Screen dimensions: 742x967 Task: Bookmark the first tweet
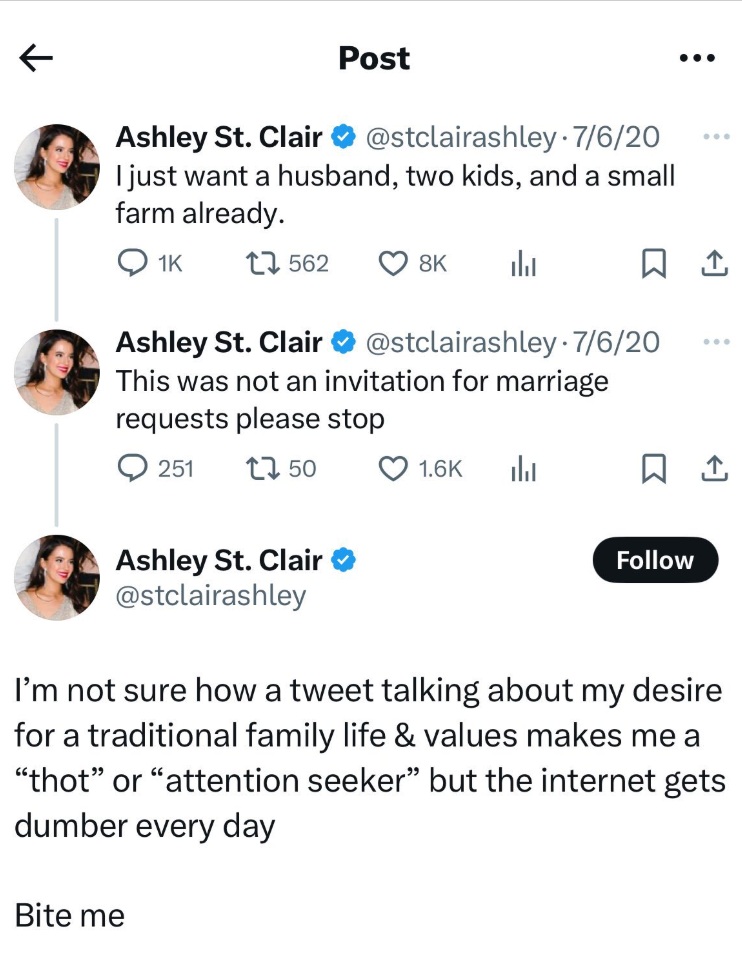pos(655,263)
